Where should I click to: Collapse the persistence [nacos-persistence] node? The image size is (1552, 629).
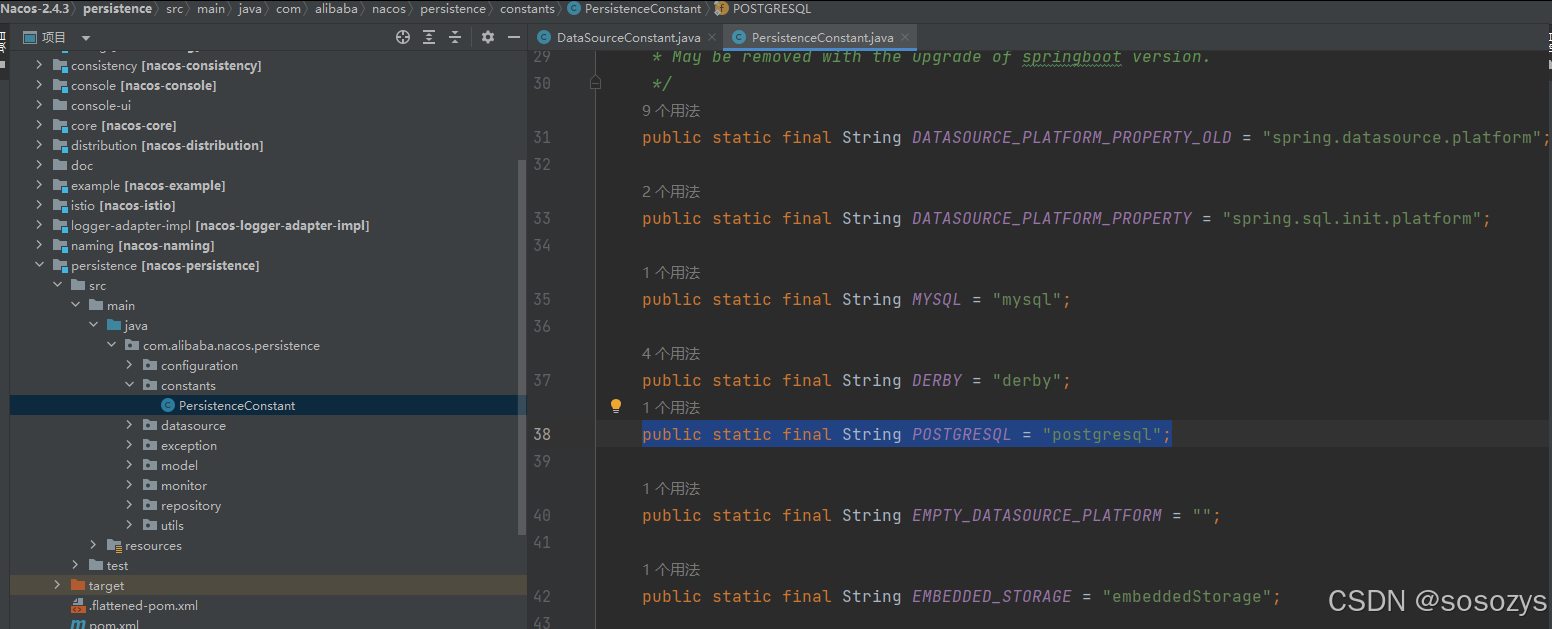pos(39,265)
